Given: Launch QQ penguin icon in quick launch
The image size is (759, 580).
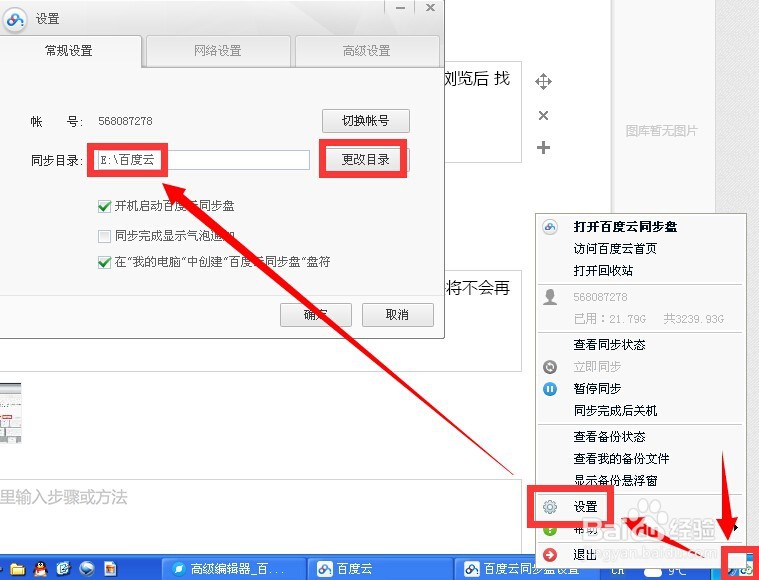Looking at the screenshot, I should click(x=41, y=569).
